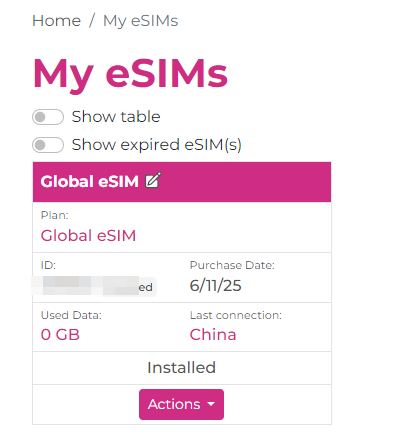Click the edit pencil icon beside Global eSIM
Screen dimensions: 414x446
pyautogui.click(x=153, y=180)
